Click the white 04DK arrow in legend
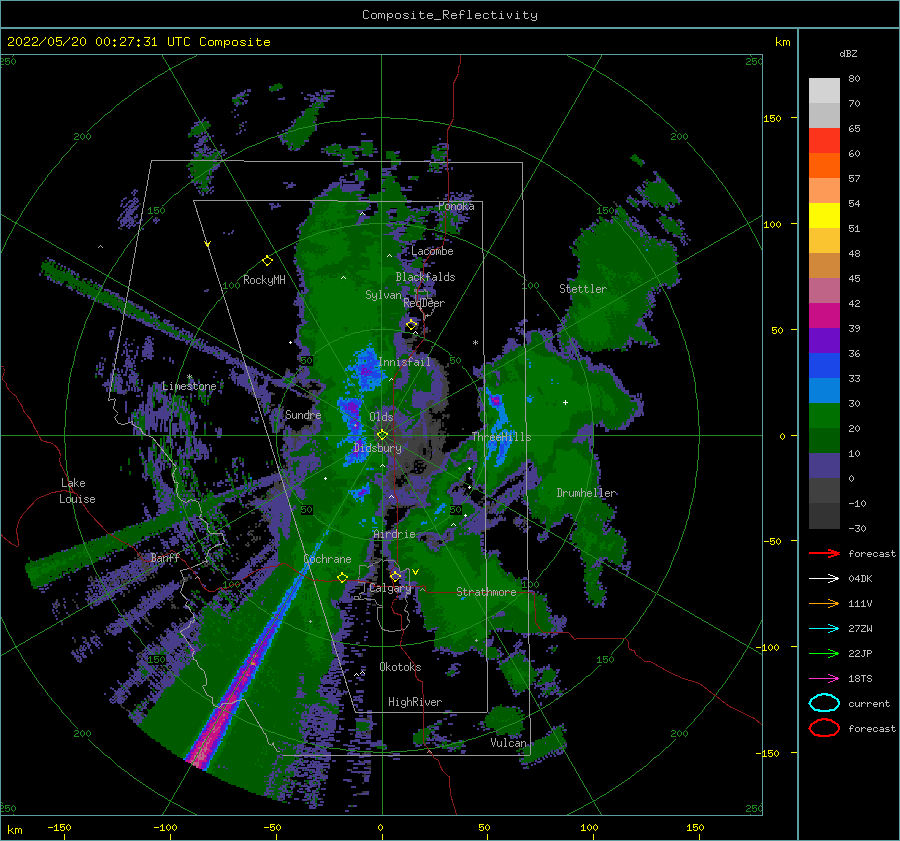Image resolution: width=900 pixels, height=841 pixels. click(x=824, y=578)
